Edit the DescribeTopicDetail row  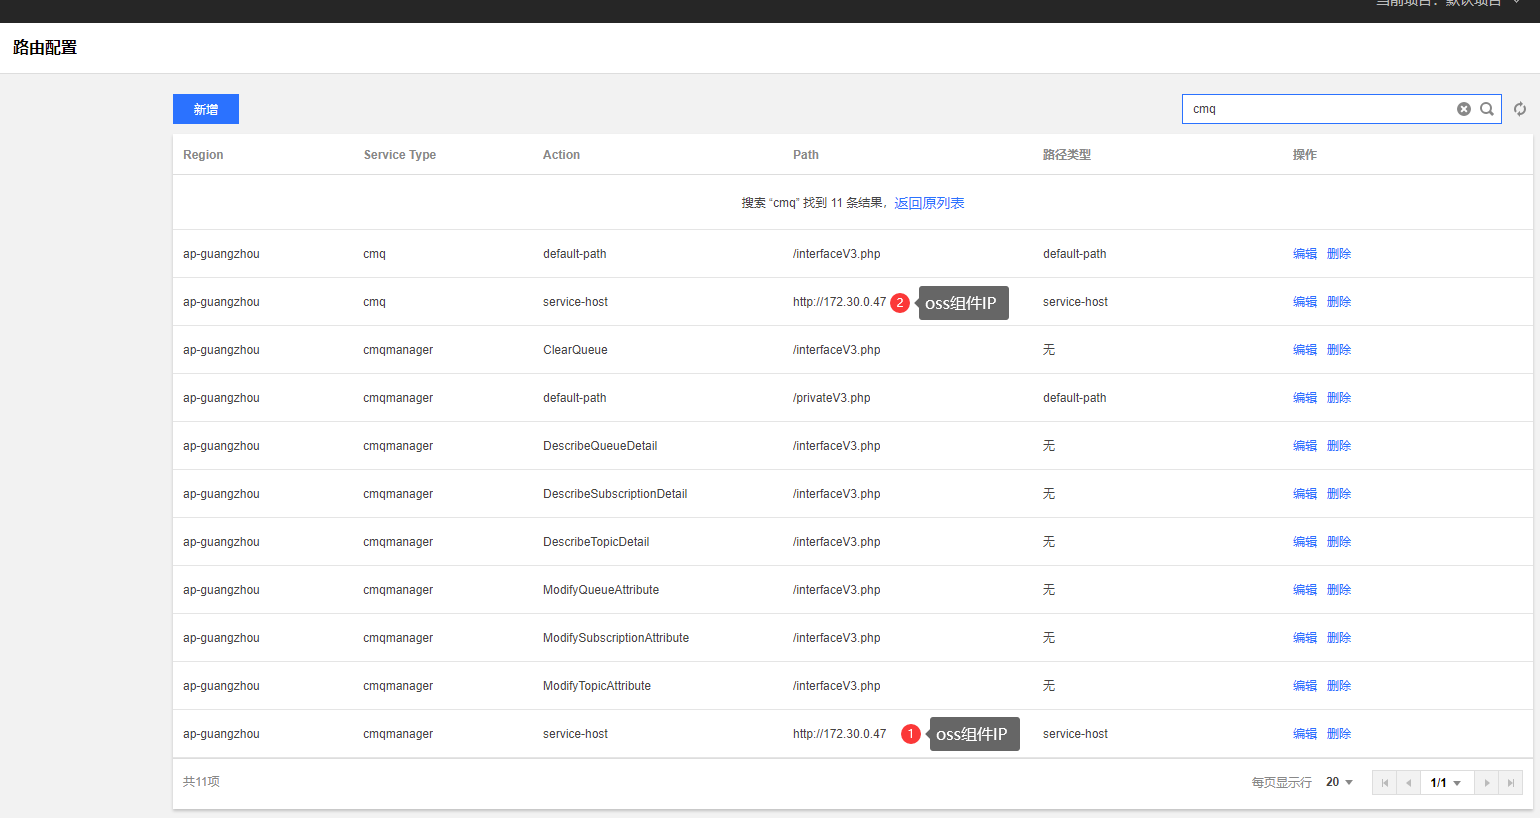tap(1305, 542)
